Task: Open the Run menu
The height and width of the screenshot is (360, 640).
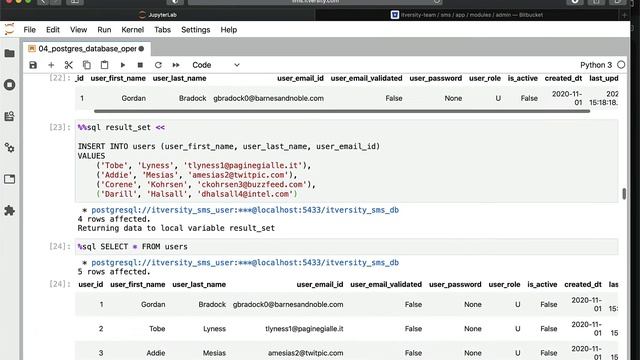Action: 104,30
